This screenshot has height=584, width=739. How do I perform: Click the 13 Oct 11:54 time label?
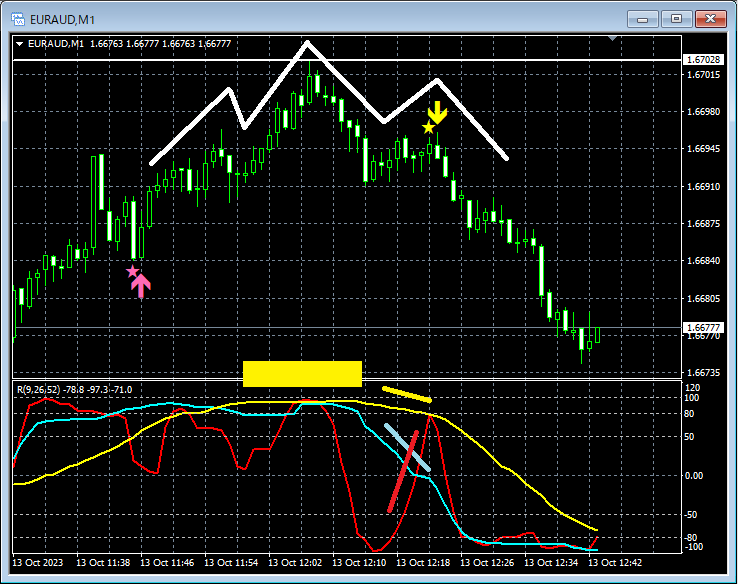[231, 562]
